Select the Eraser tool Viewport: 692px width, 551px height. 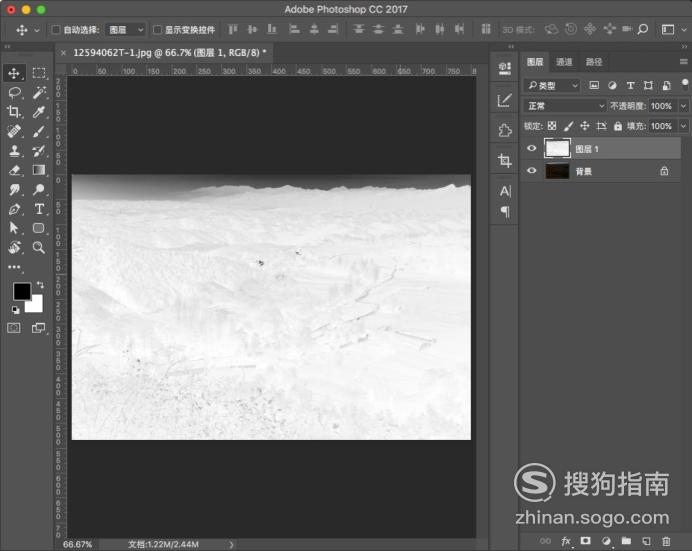pos(14,170)
